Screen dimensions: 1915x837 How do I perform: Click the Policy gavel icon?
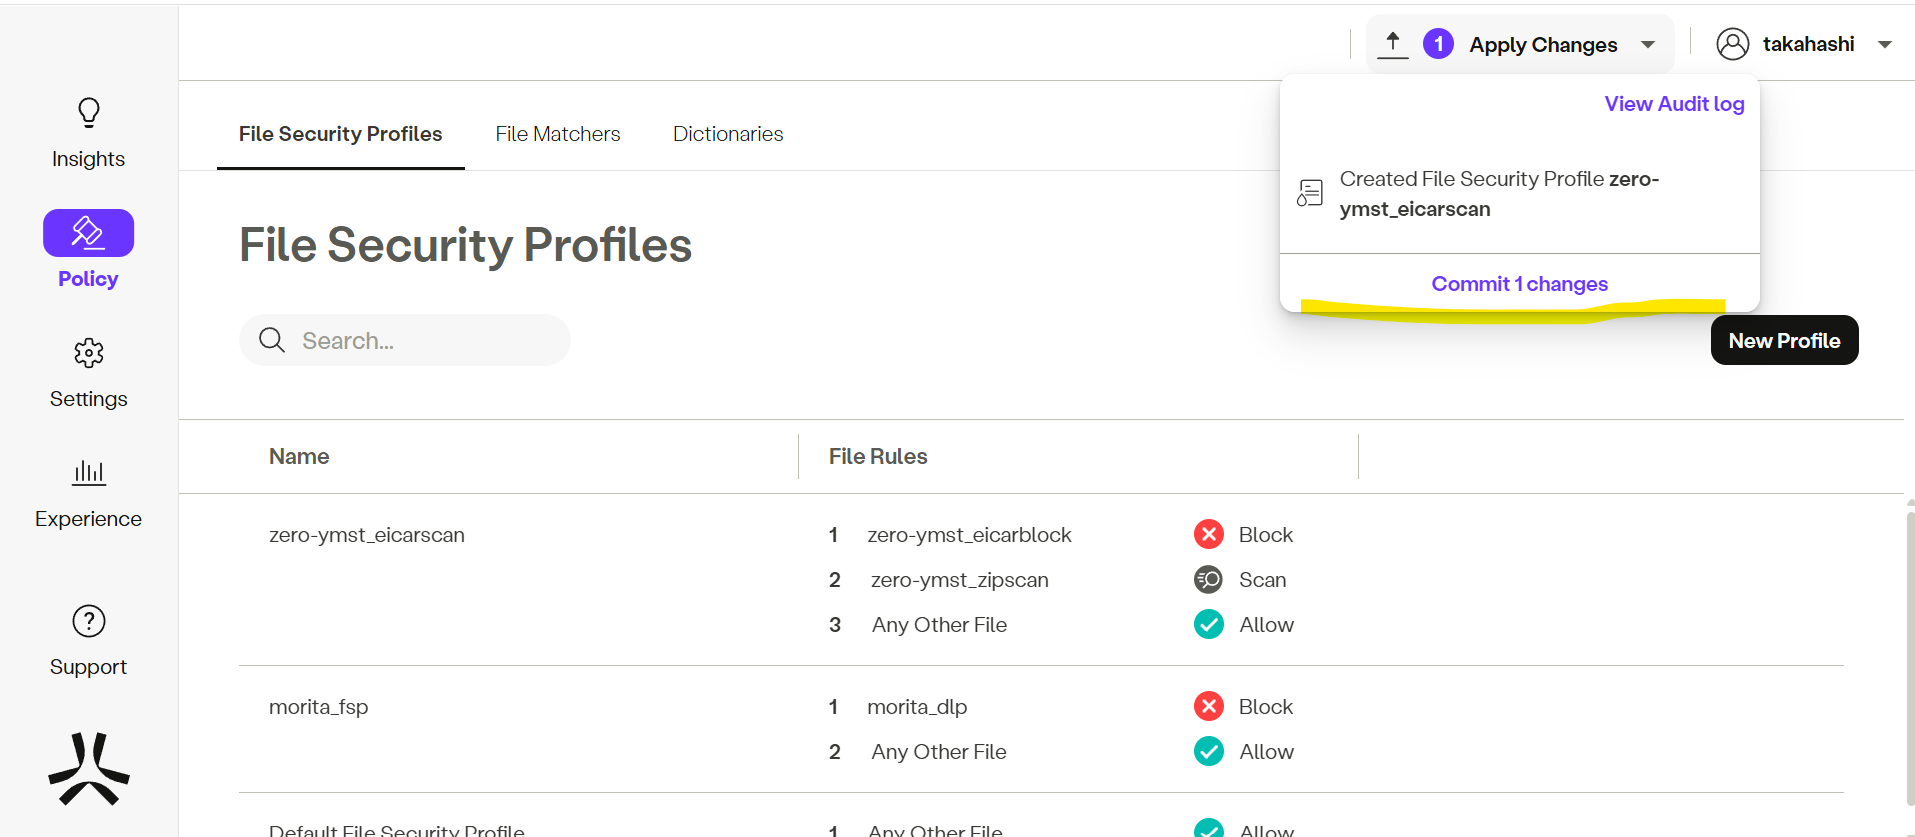(88, 233)
